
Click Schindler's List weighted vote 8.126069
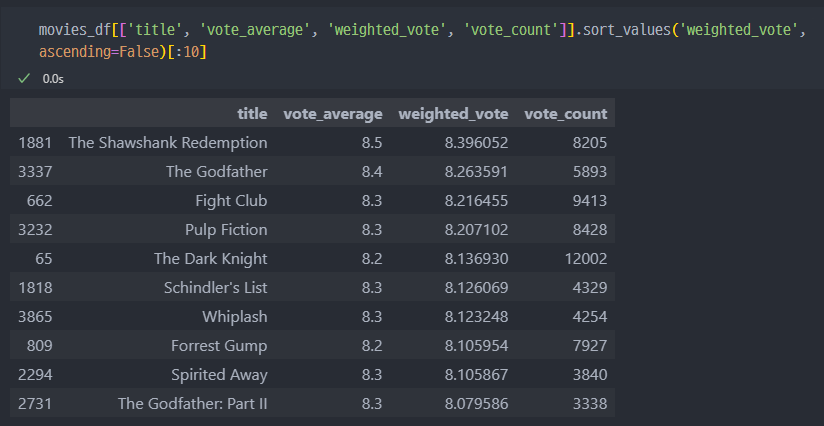coord(476,287)
